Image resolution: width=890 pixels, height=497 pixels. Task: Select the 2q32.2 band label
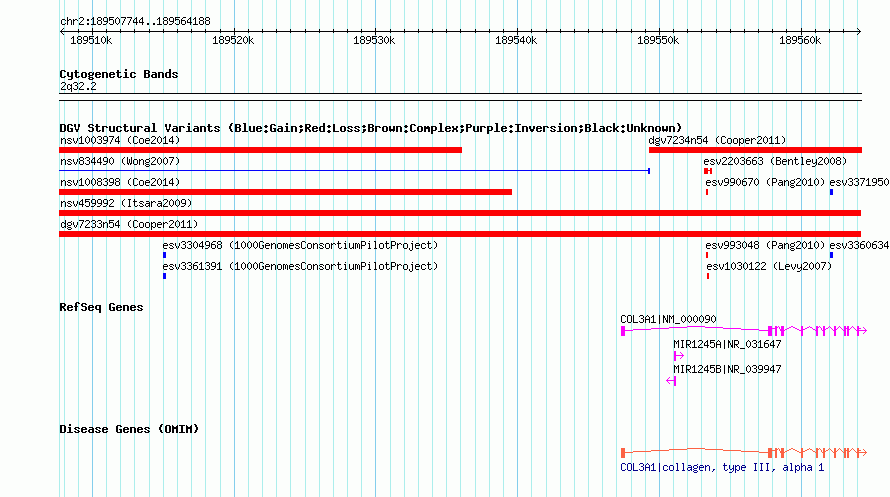pos(78,86)
